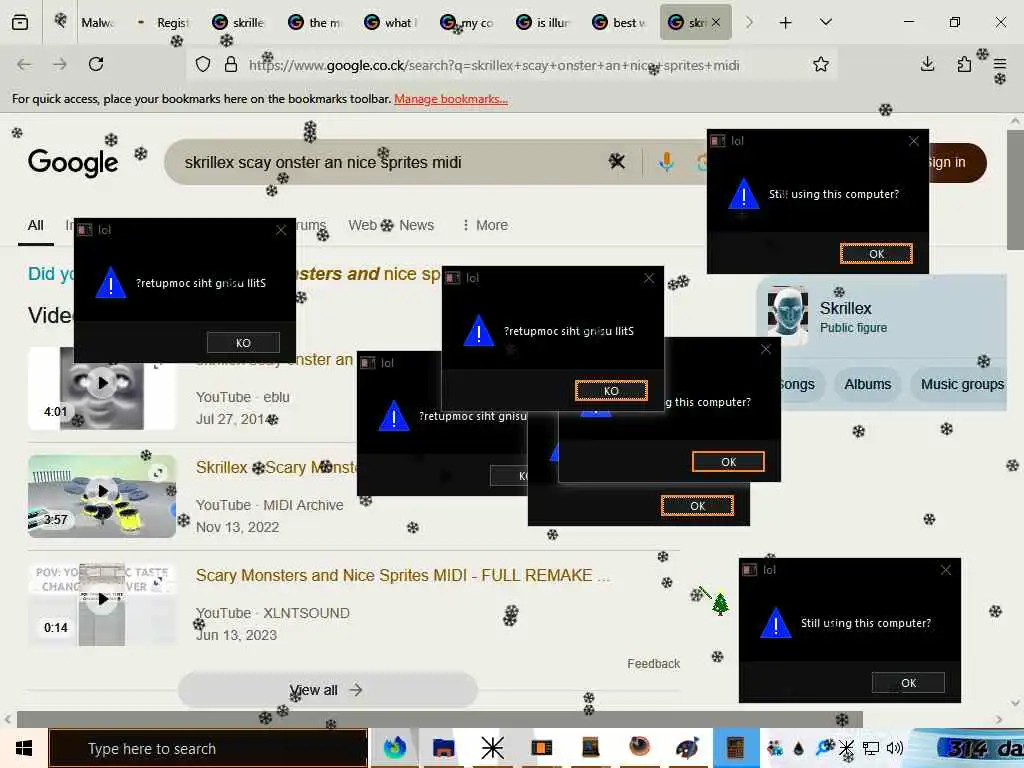Close the lol dialog covering Sign in
1024x768 pixels.
coord(914,141)
